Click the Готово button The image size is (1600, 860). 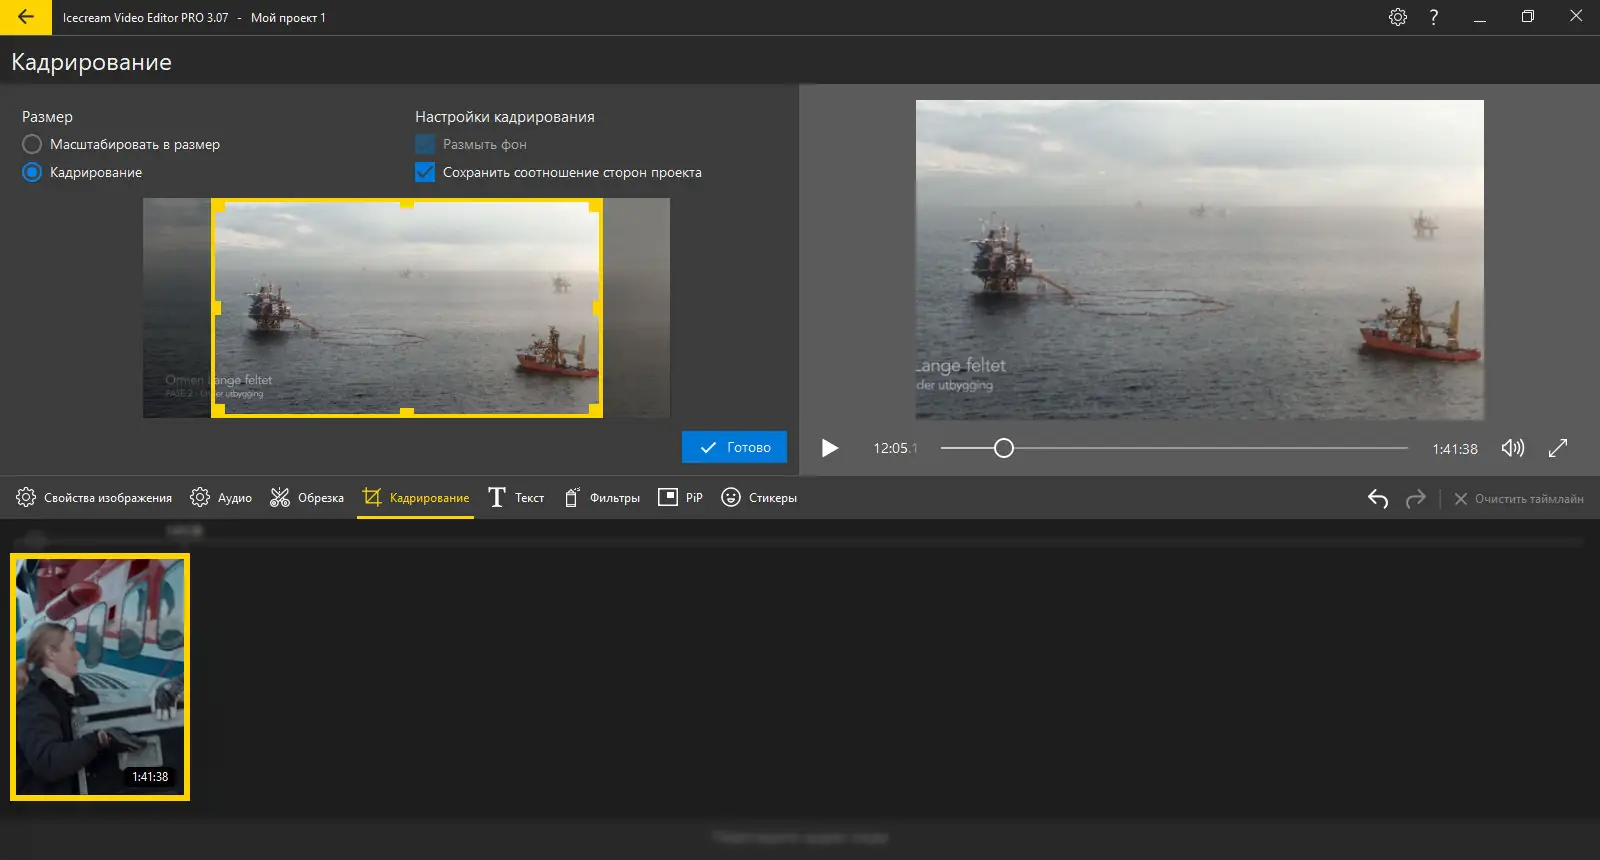tap(734, 447)
